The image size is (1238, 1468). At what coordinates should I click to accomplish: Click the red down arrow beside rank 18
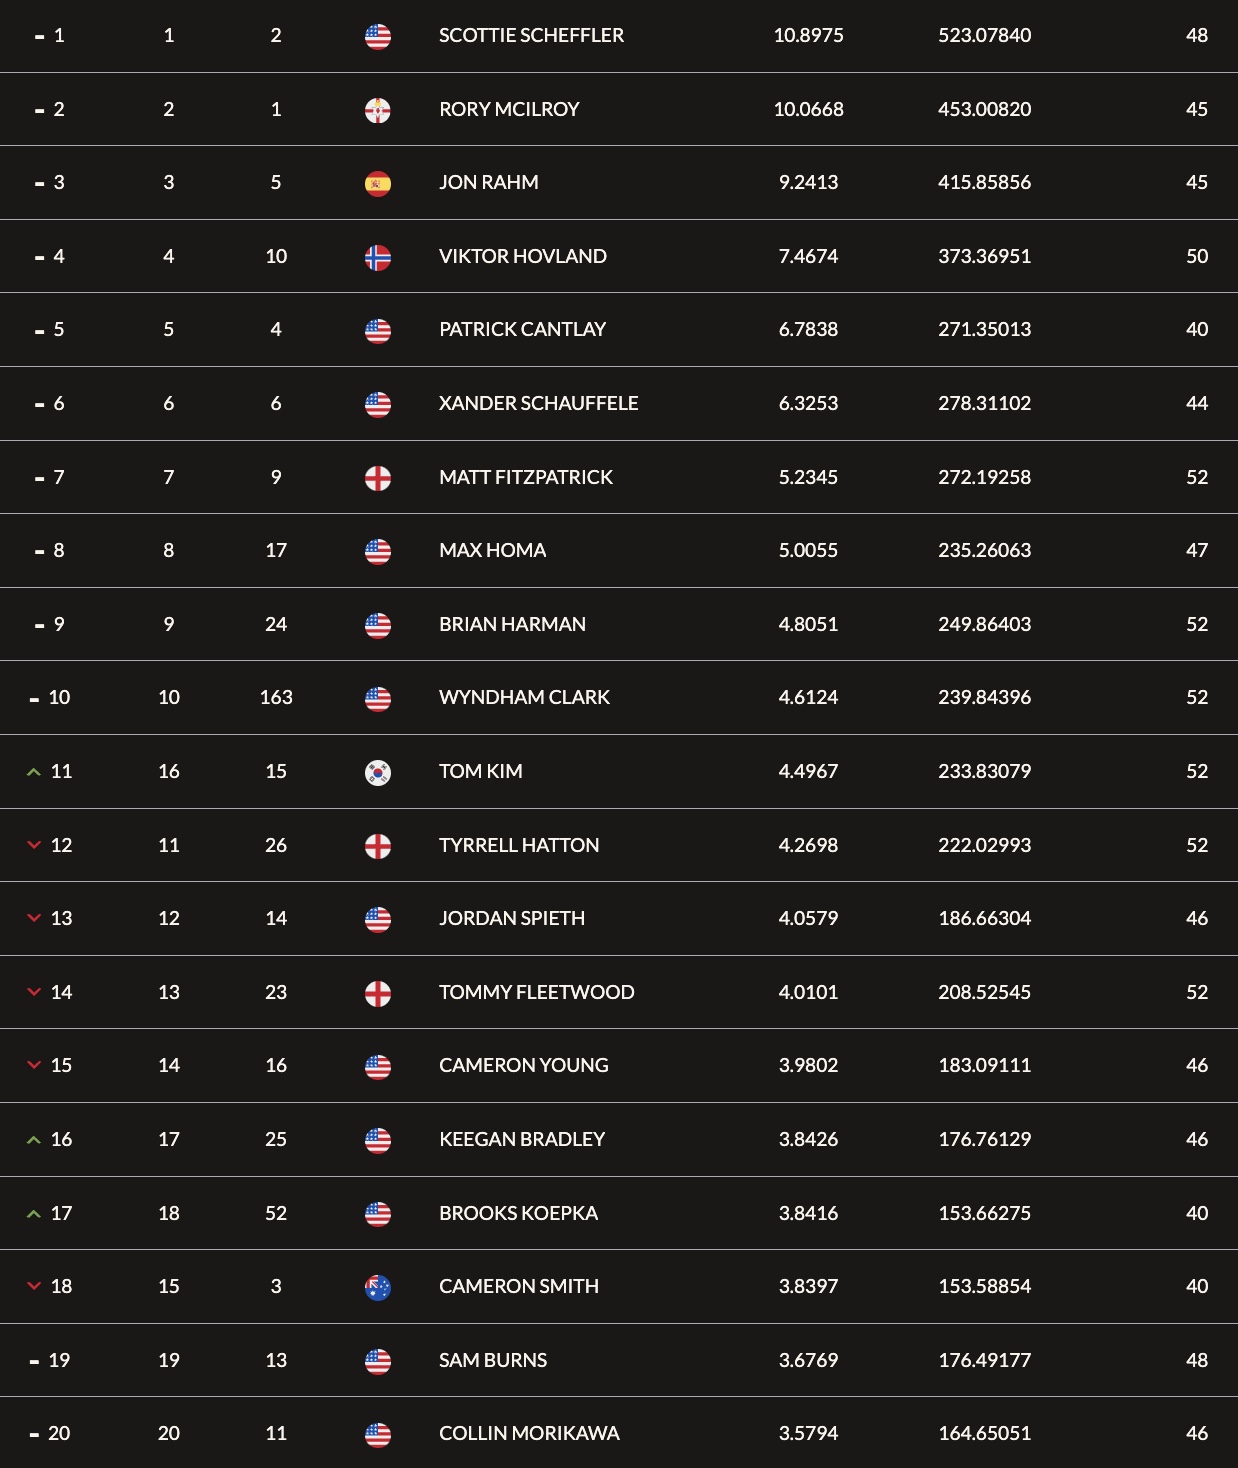pos(34,1286)
